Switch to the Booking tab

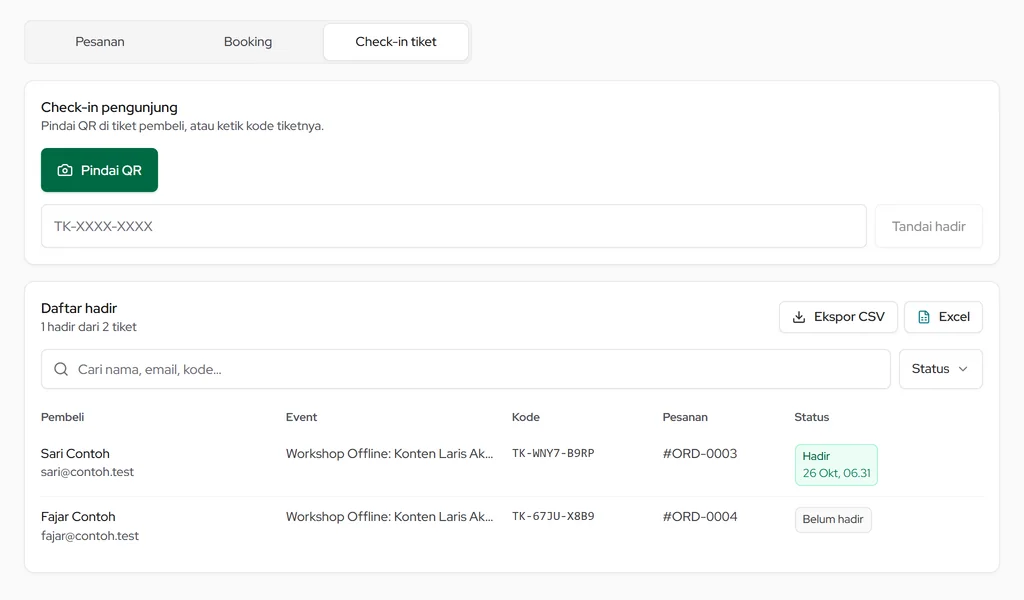(248, 42)
